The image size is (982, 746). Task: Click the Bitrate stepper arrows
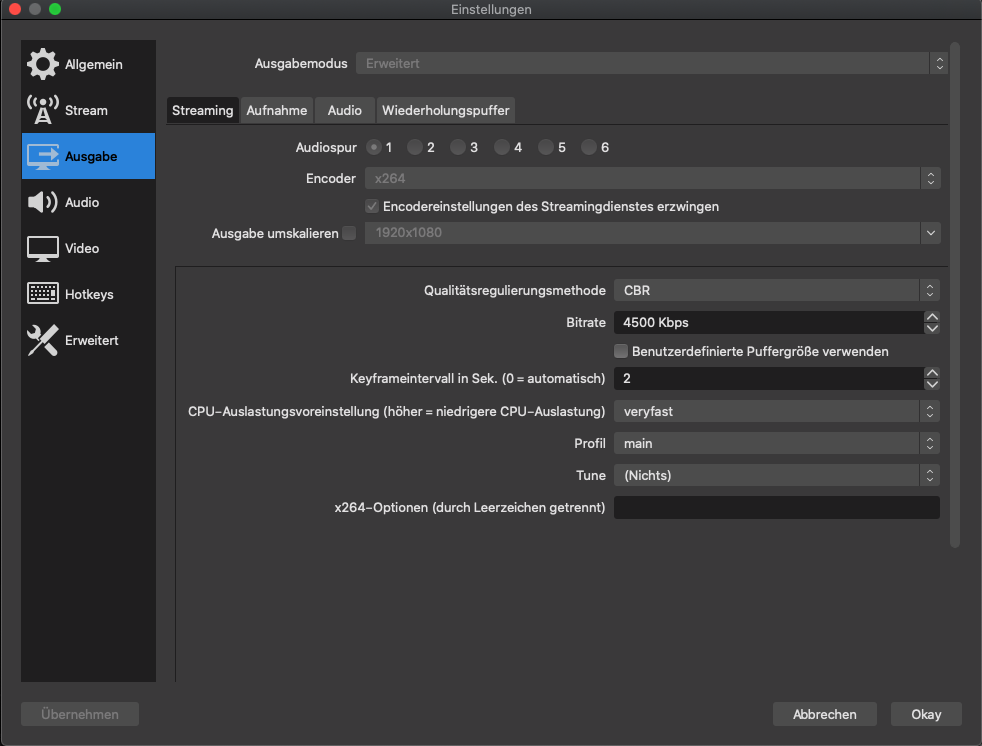(932, 322)
